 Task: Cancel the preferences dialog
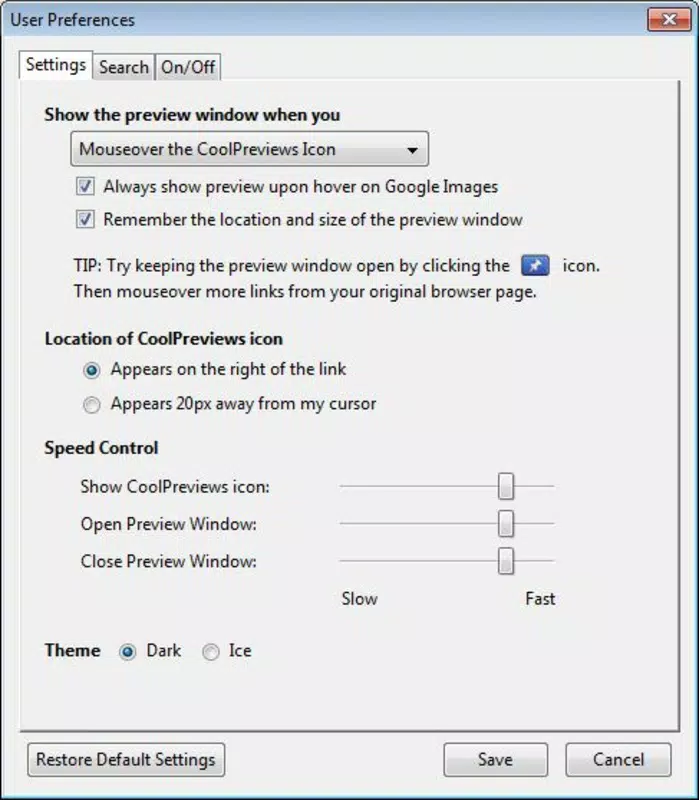click(x=618, y=760)
